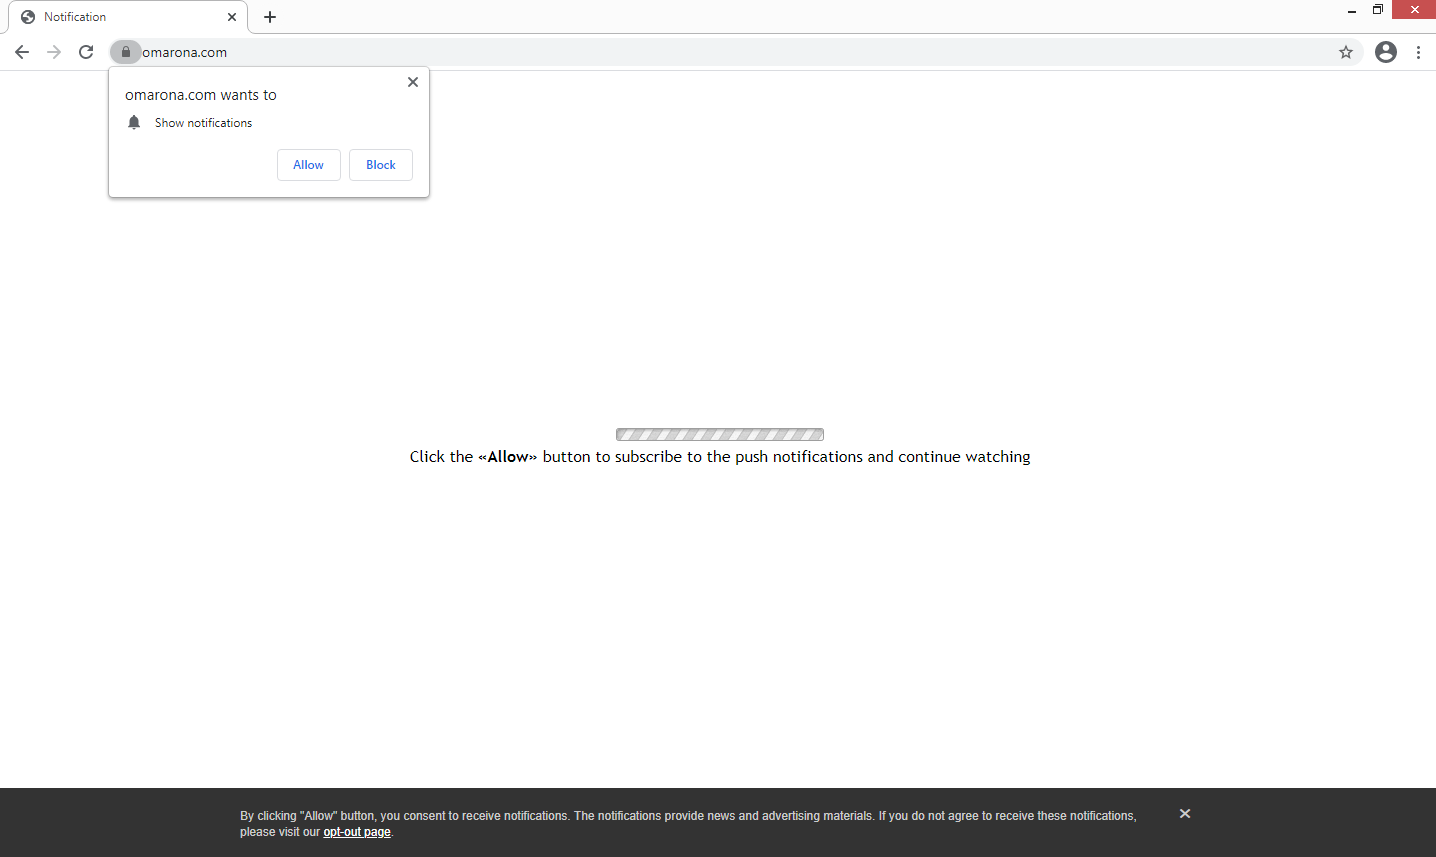
Task: Close the bottom consent banner
Action: tap(1185, 814)
